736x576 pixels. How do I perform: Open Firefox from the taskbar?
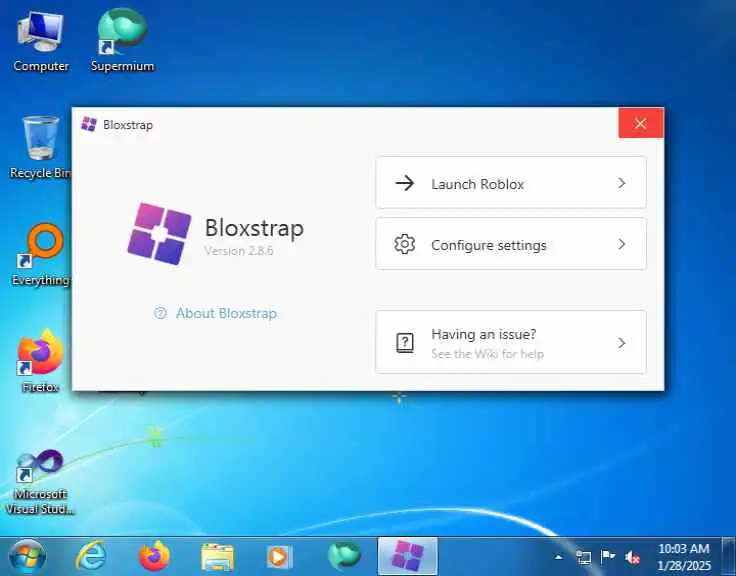(x=154, y=557)
